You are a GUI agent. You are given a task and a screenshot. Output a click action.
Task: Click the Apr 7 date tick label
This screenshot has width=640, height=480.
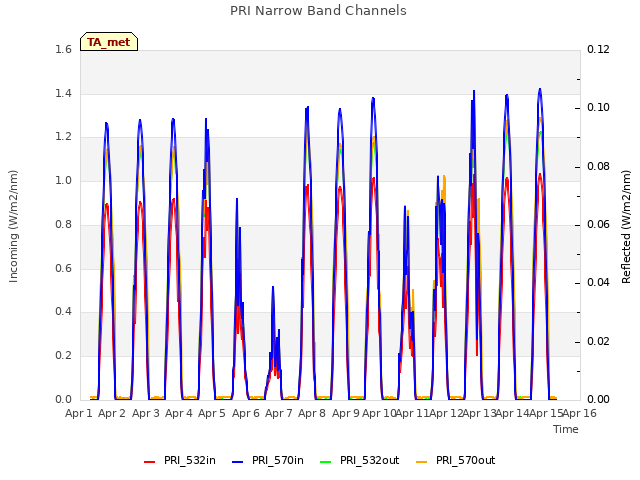279,413
